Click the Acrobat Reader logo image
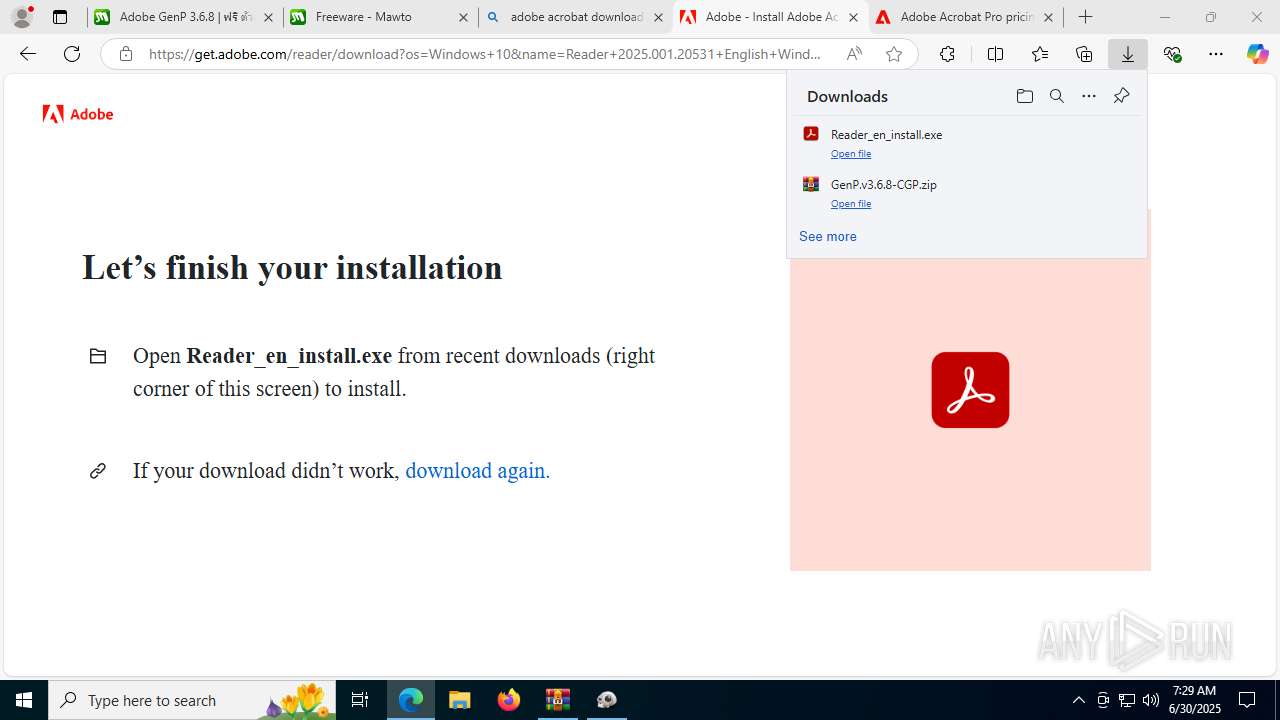The image size is (1280, 720). pos(970,390)
